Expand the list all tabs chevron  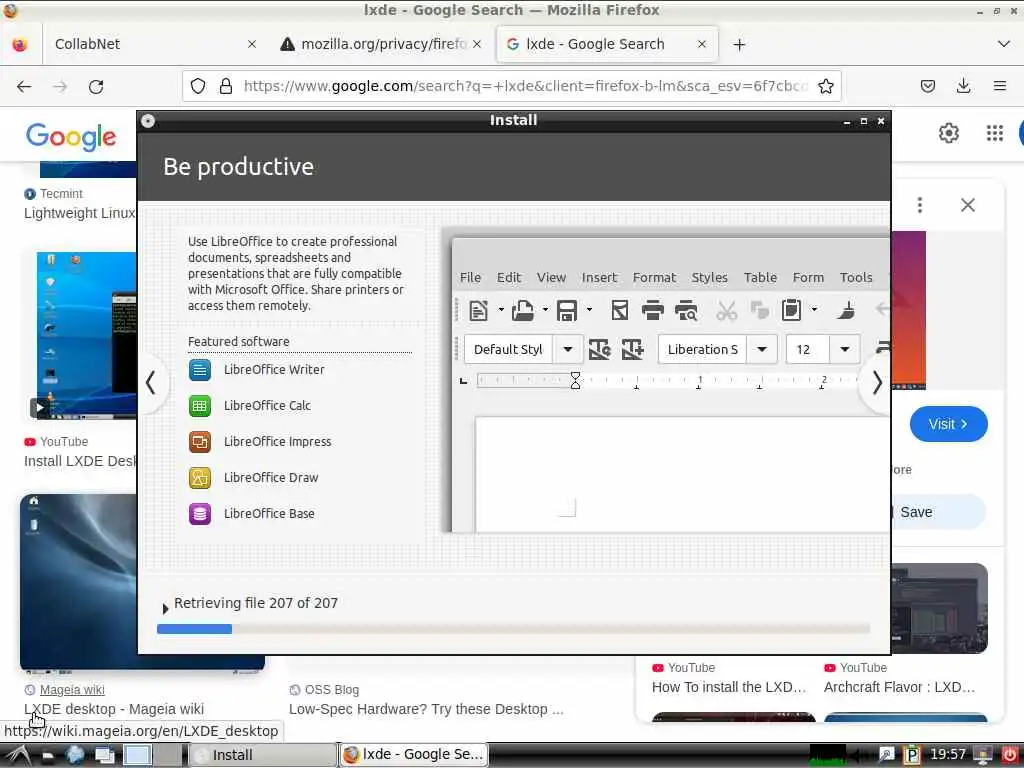[x=1004, y=44]
